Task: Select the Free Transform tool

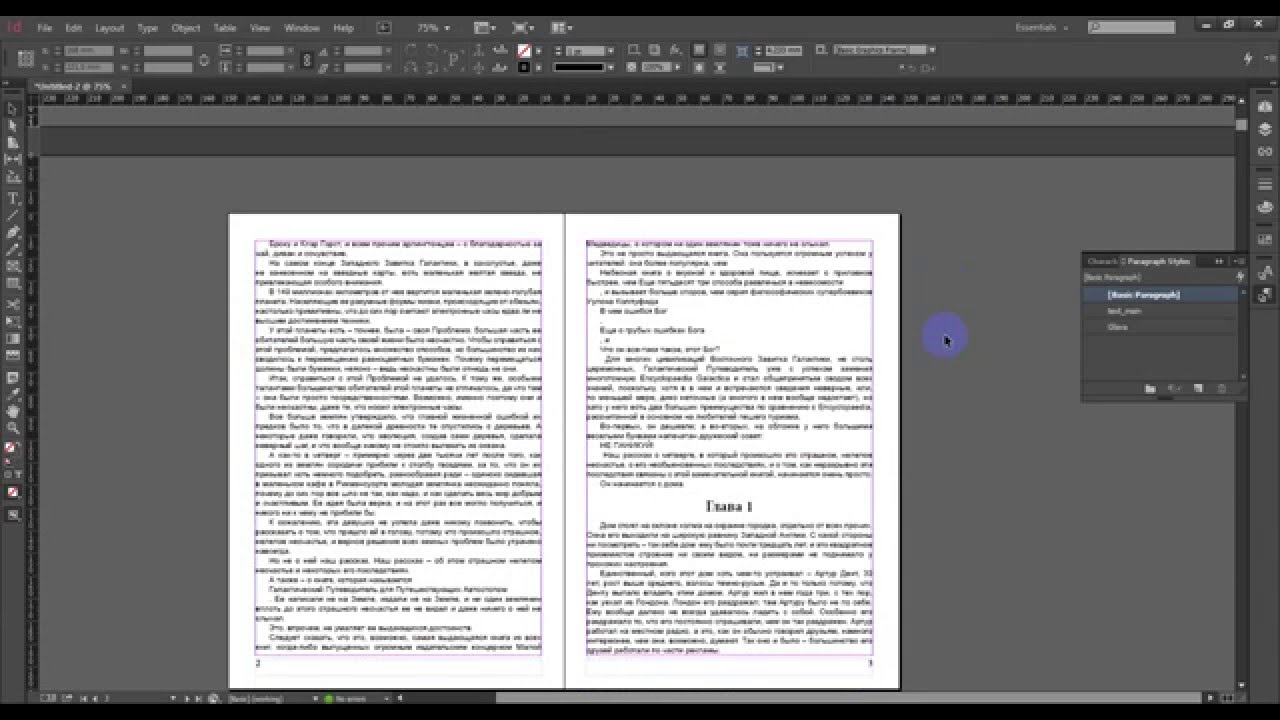Action: [13, 321]
